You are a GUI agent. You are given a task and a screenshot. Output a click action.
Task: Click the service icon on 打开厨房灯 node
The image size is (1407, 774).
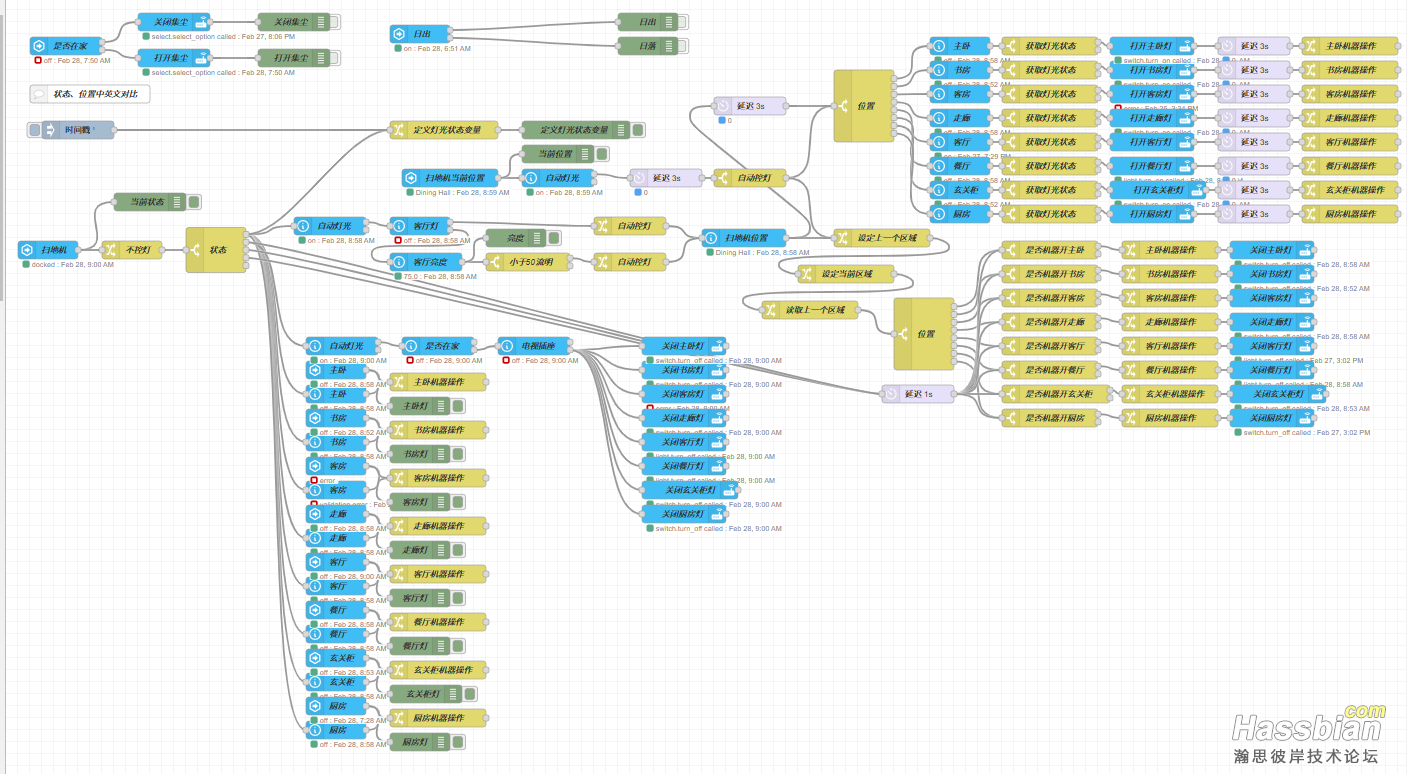(x=1185, y=214)
